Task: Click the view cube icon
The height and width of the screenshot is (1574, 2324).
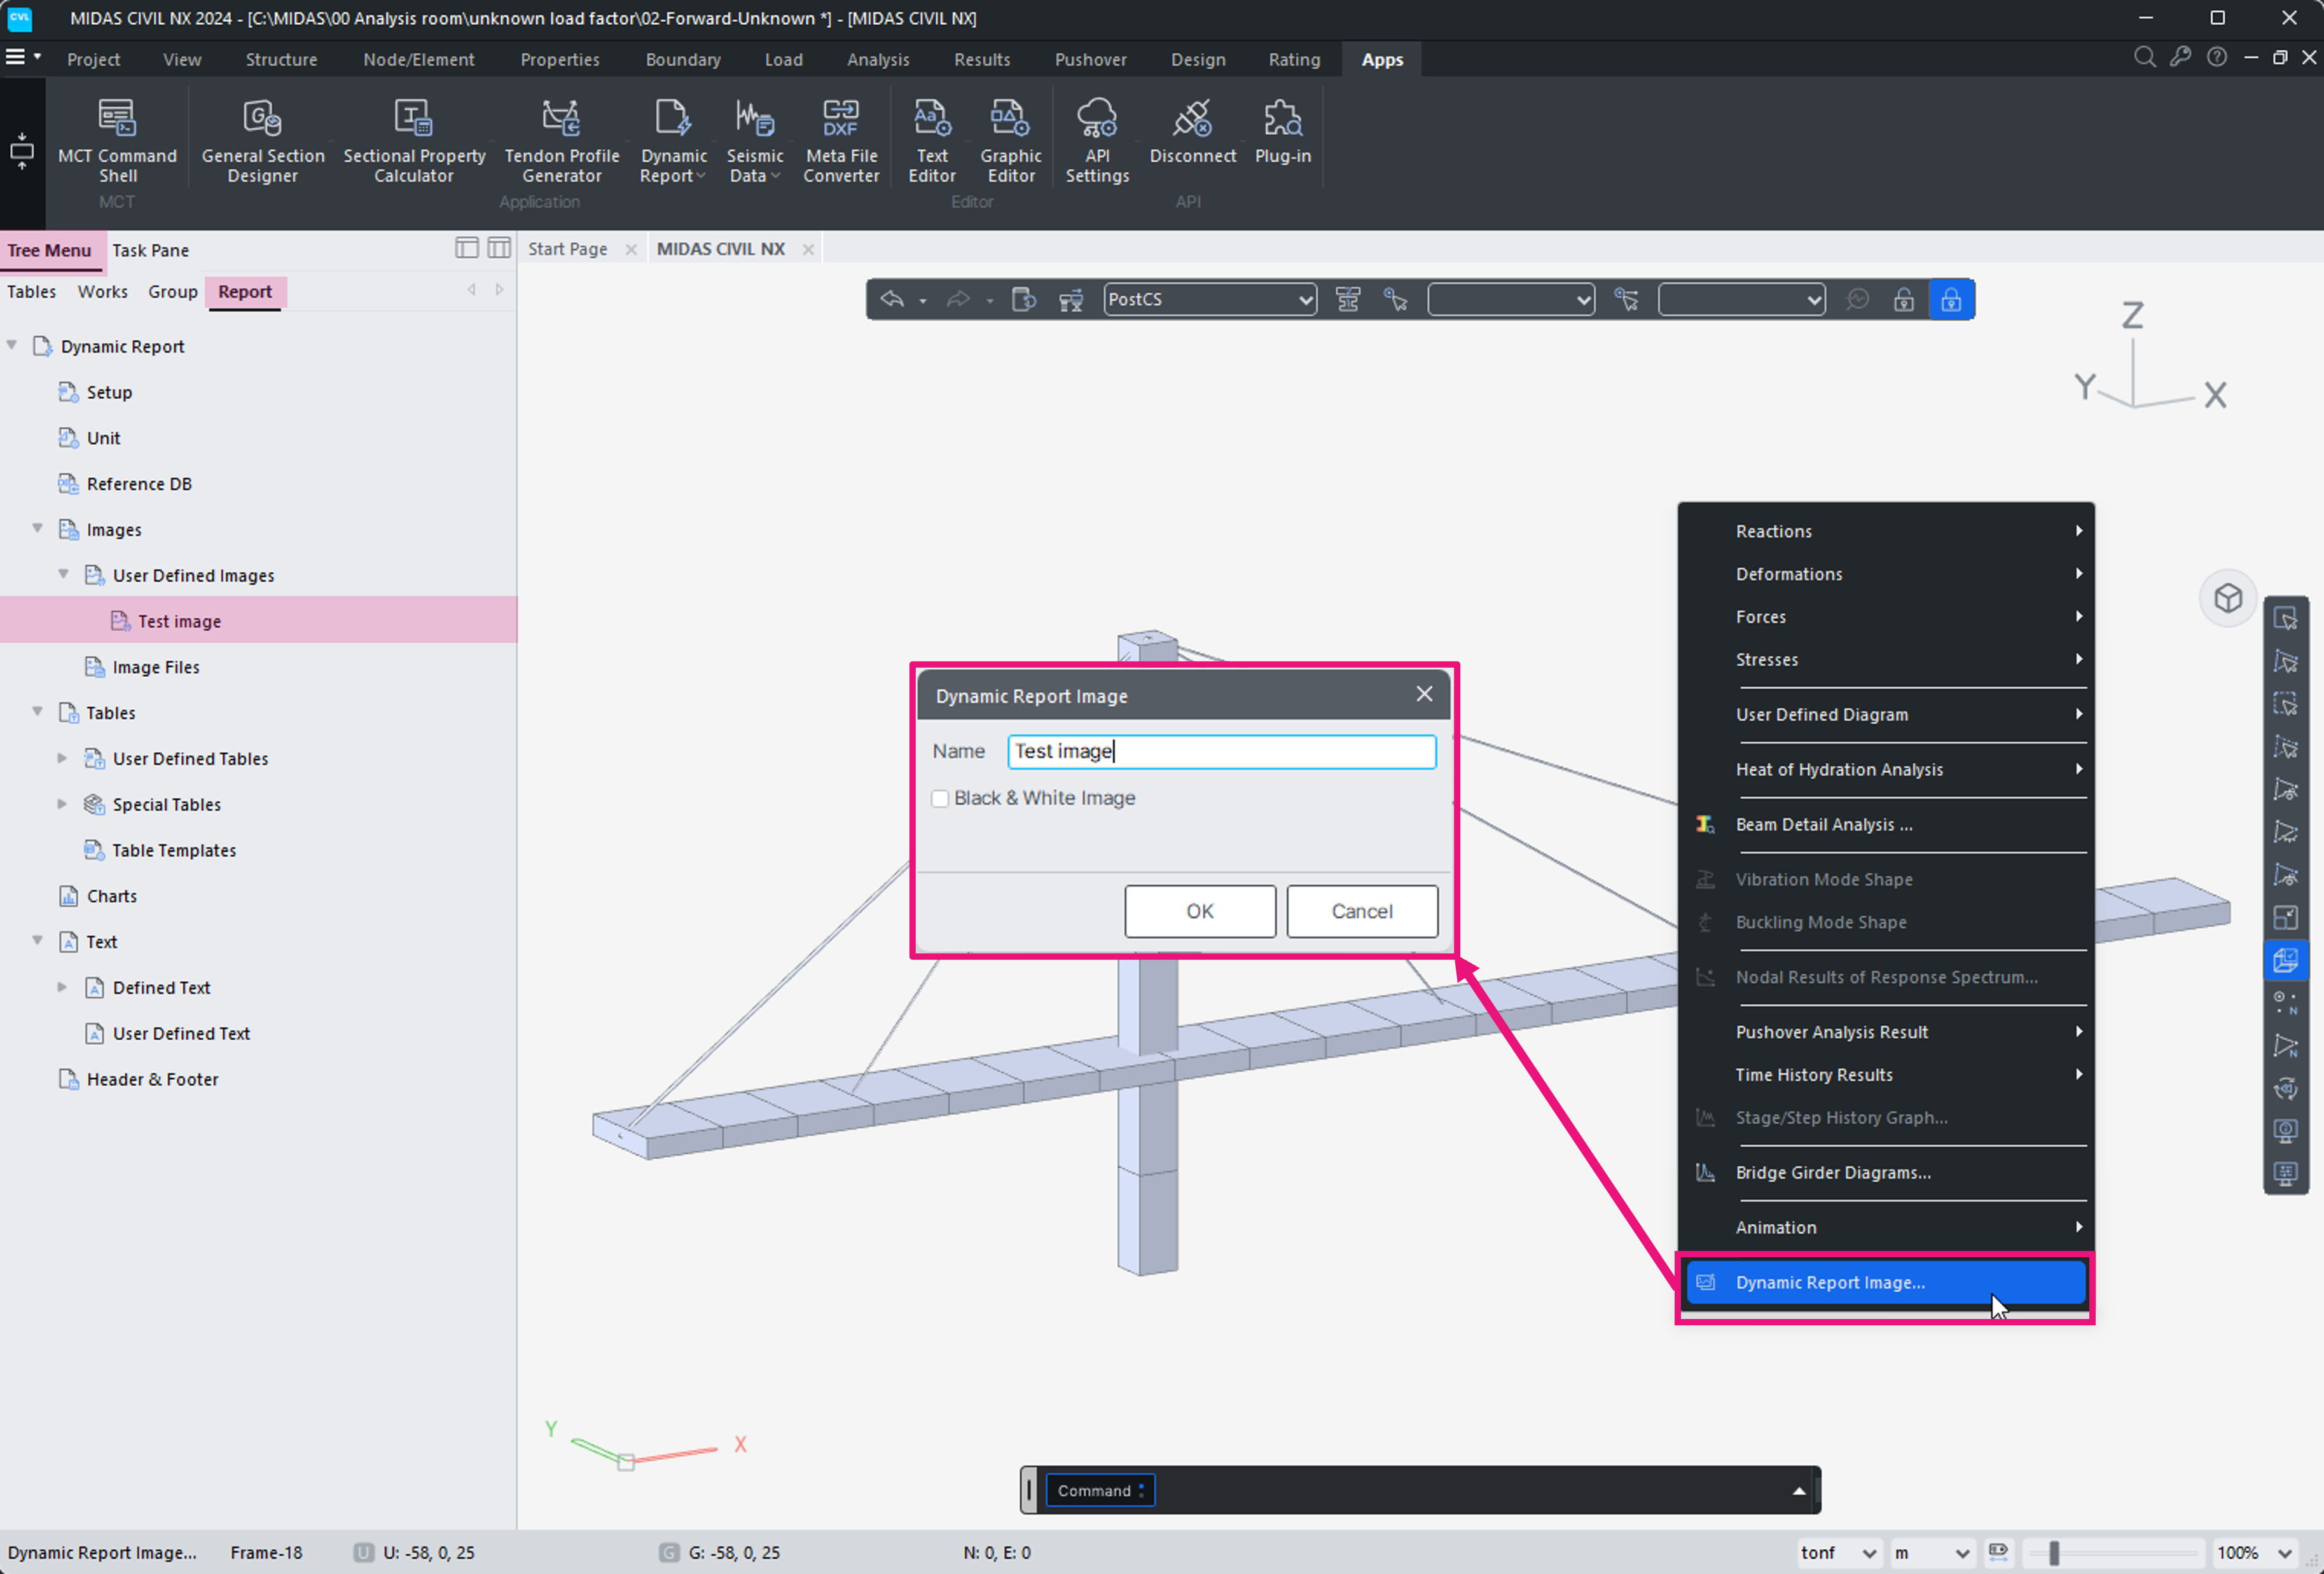Action: [2227, 598]
